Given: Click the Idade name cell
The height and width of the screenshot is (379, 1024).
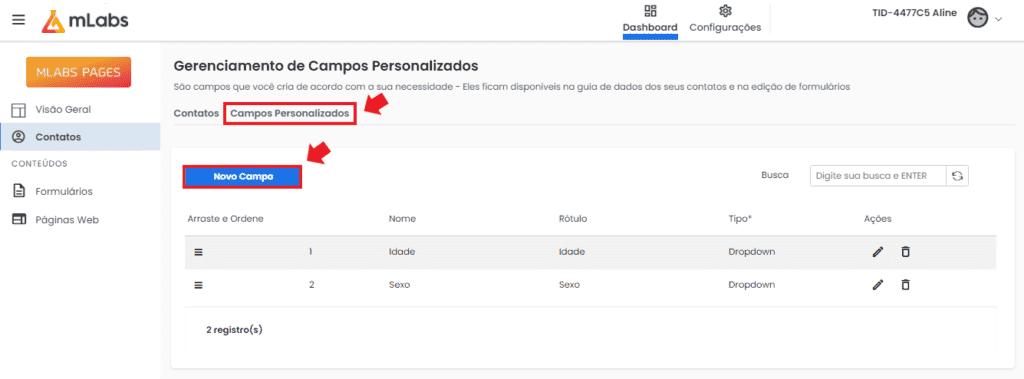Looking at the screenshot, I should (x=402, y=252).
